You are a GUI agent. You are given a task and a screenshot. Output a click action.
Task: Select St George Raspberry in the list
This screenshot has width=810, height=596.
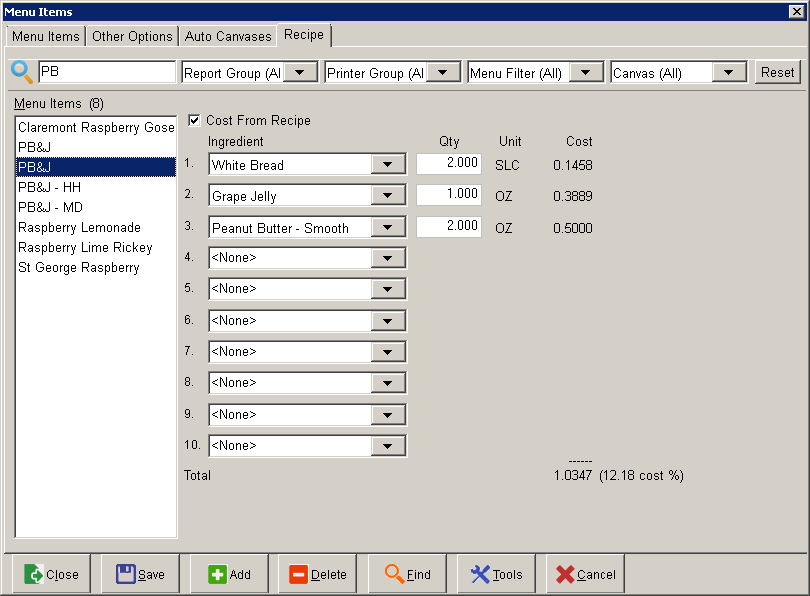click(96, 268)
